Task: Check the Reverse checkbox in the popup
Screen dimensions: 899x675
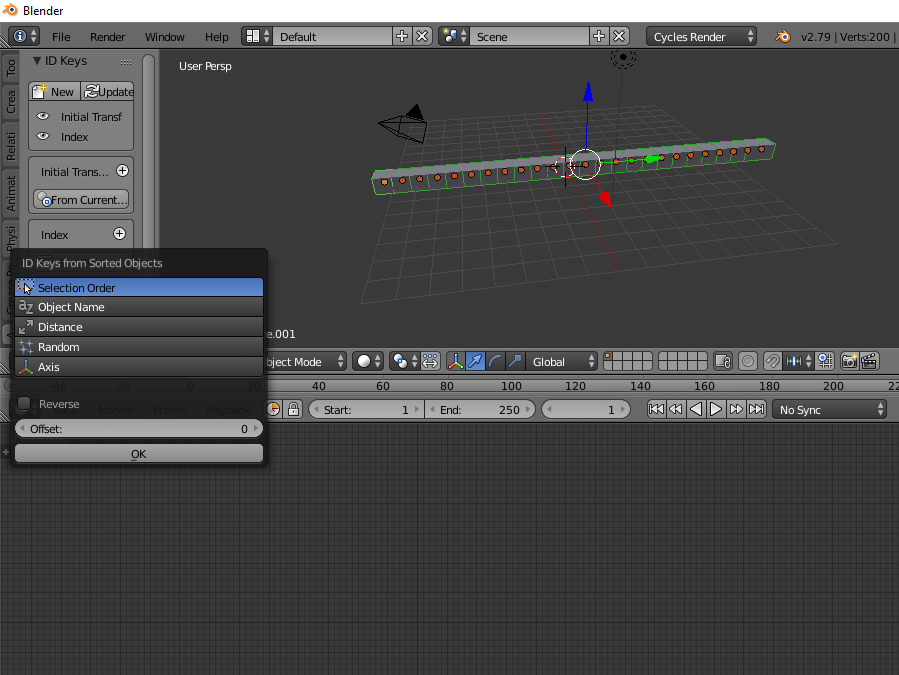Action: pos(26,404)
